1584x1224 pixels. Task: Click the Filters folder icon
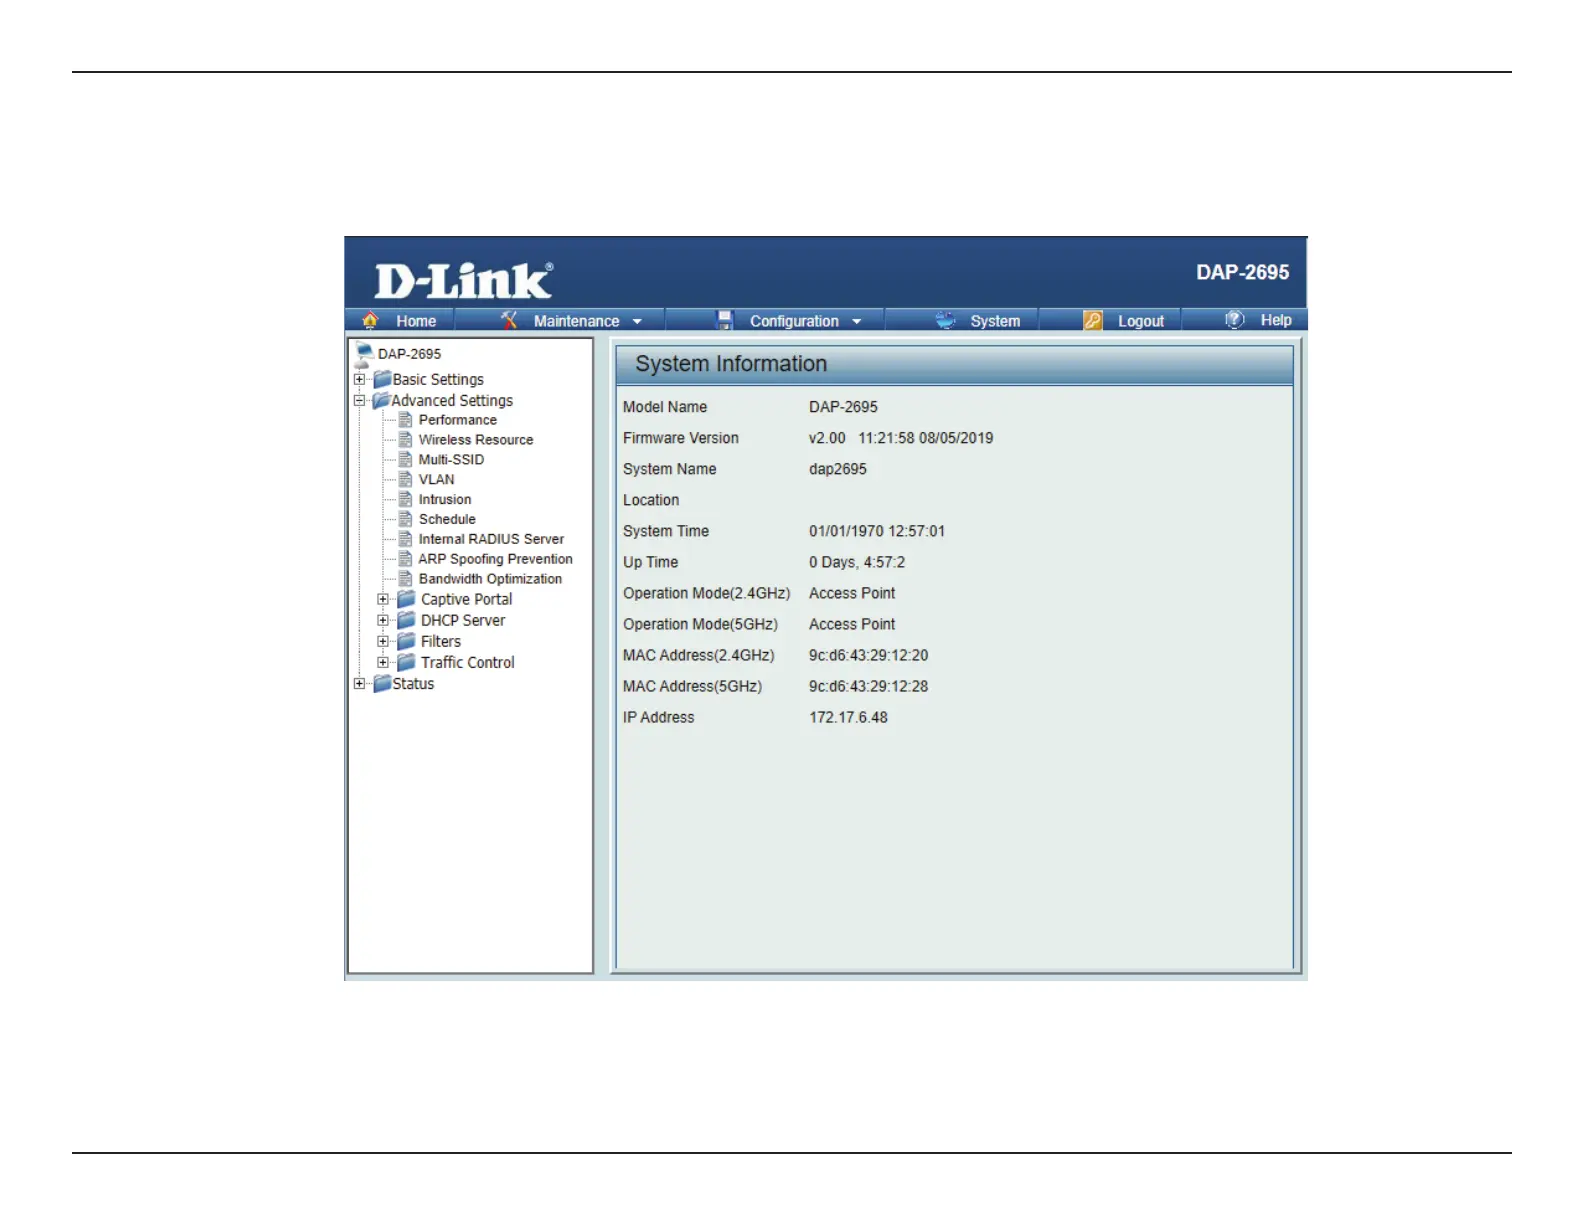click(x=406, y=641)
